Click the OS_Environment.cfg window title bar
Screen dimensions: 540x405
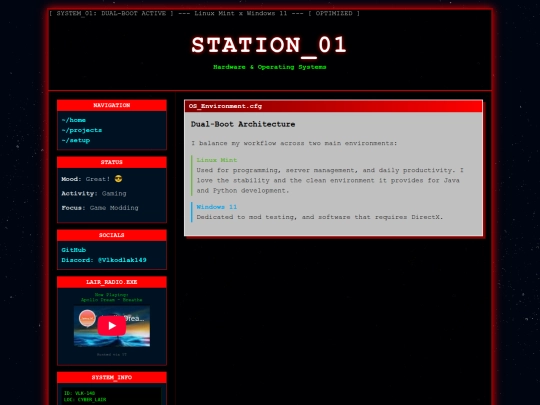[x=333, y=106]
